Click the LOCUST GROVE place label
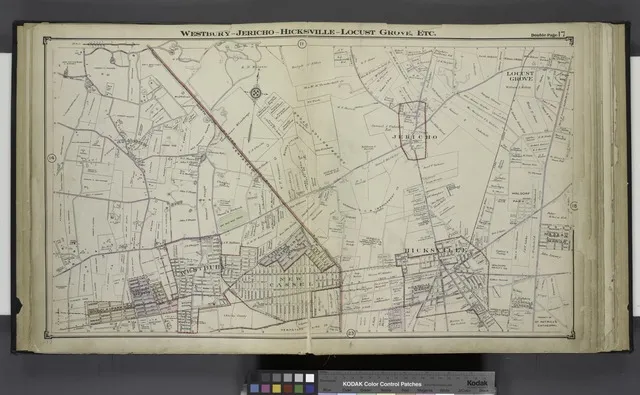This screenshot has height=395, width=640. coord(520,76)
